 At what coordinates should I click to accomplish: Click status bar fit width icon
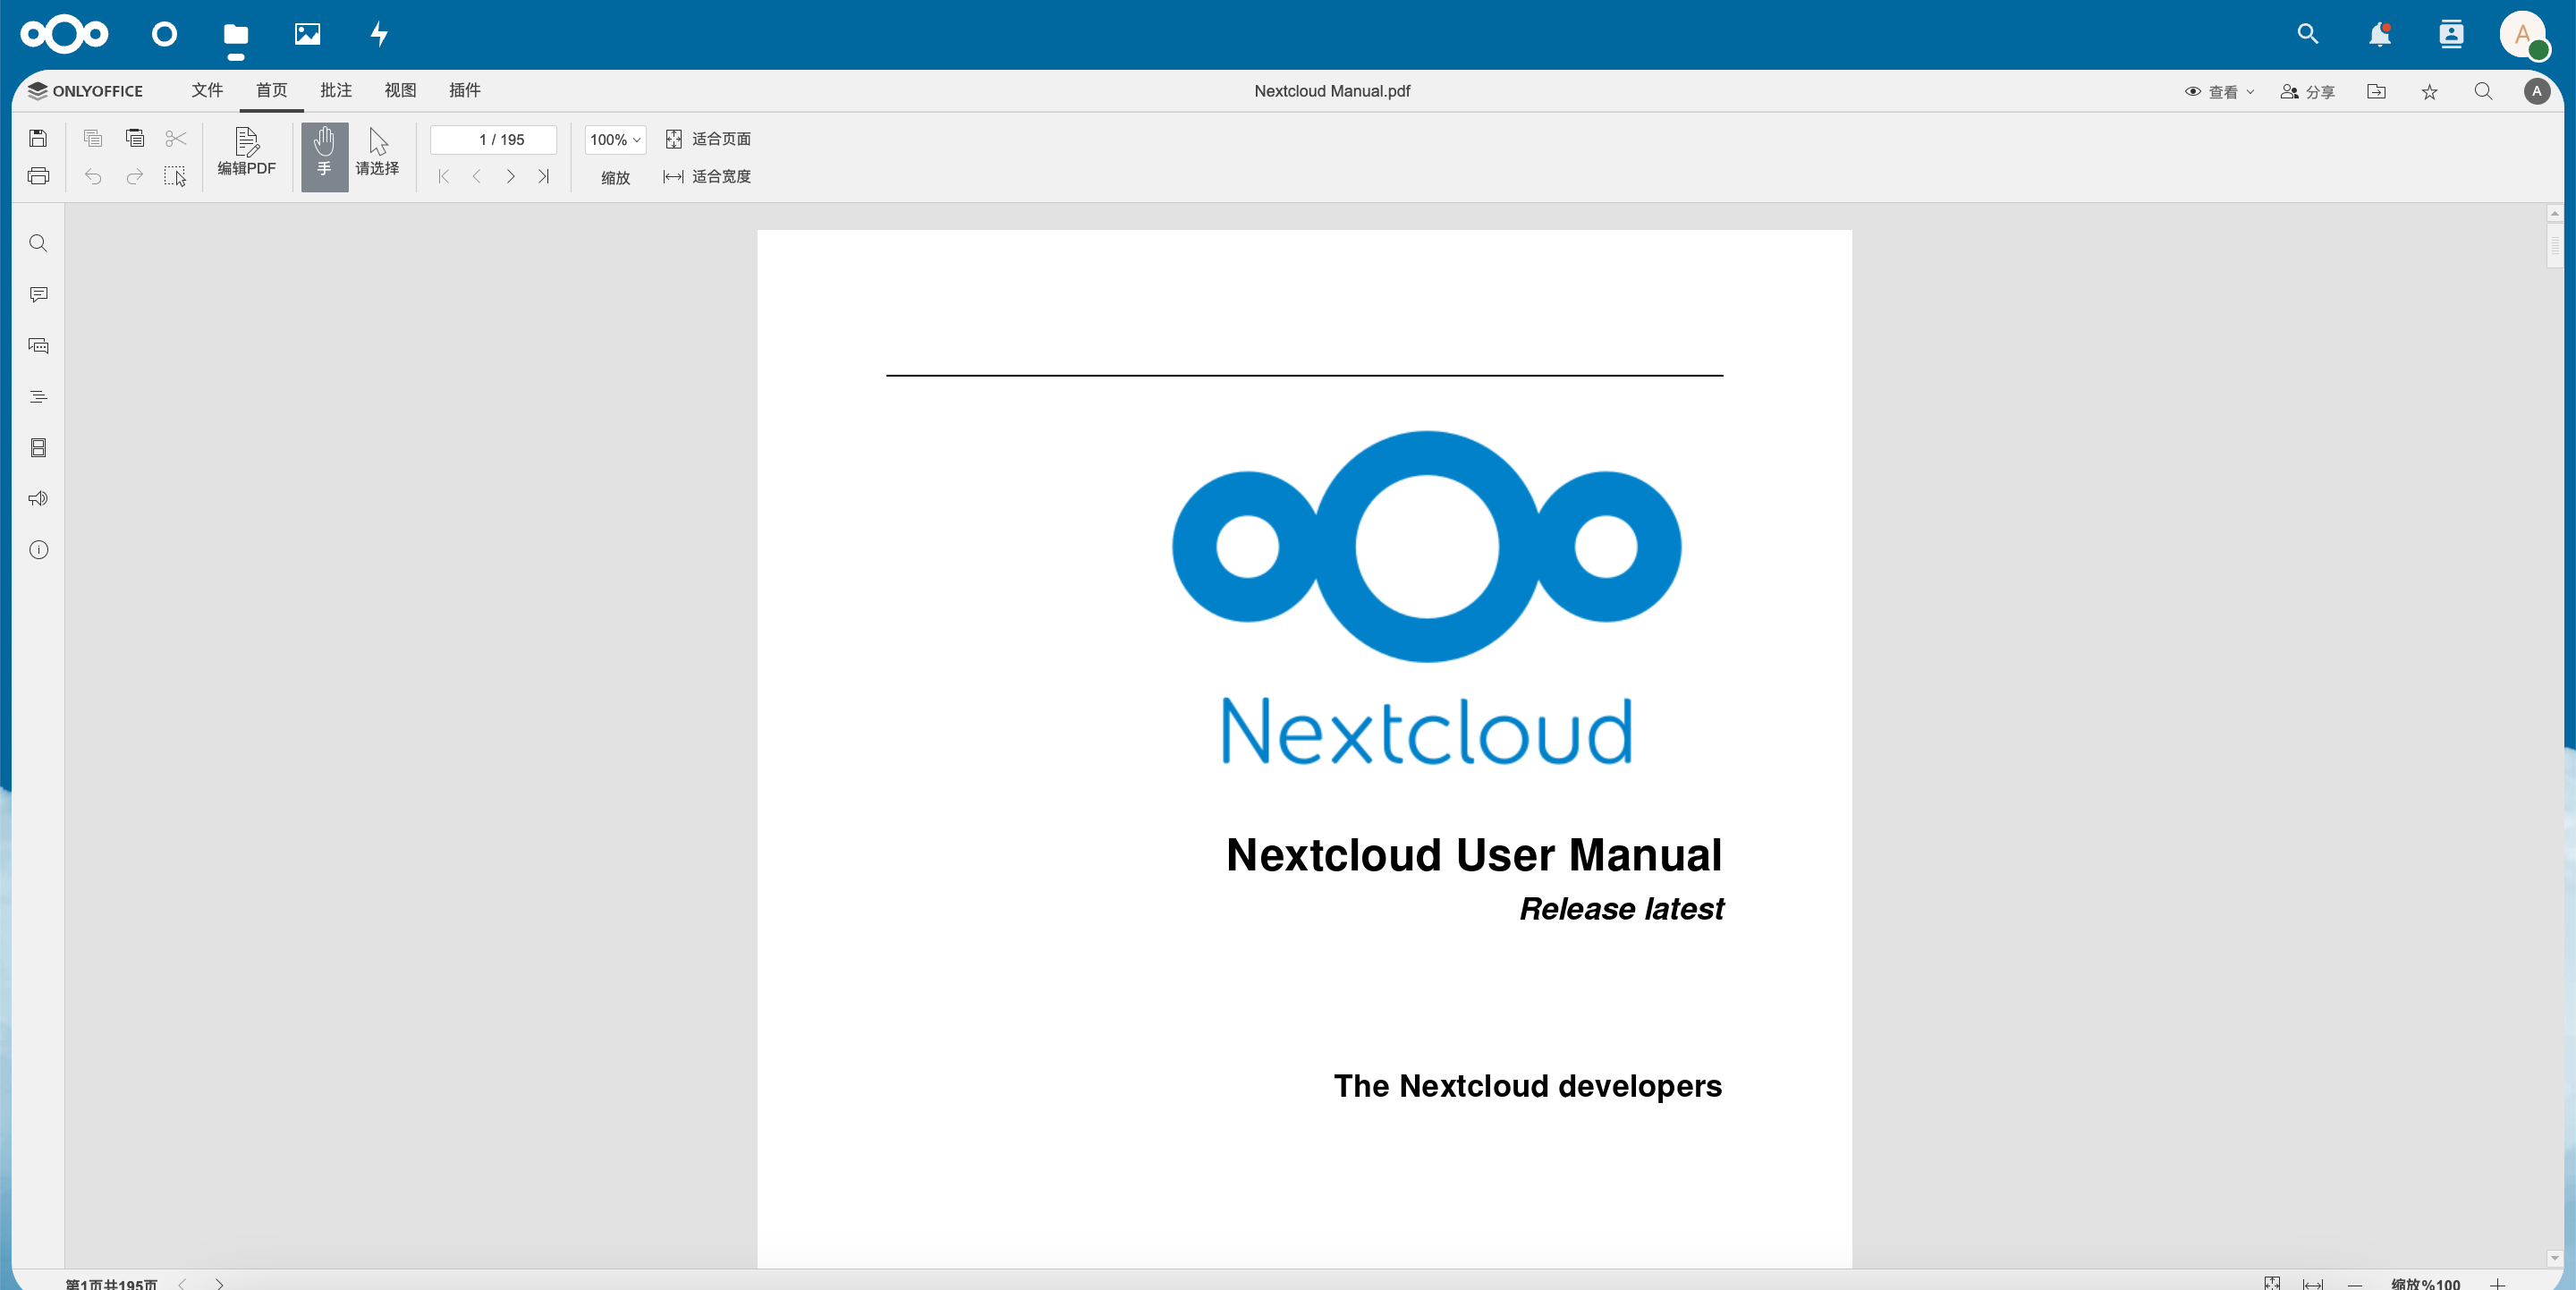(2312, 1283)
